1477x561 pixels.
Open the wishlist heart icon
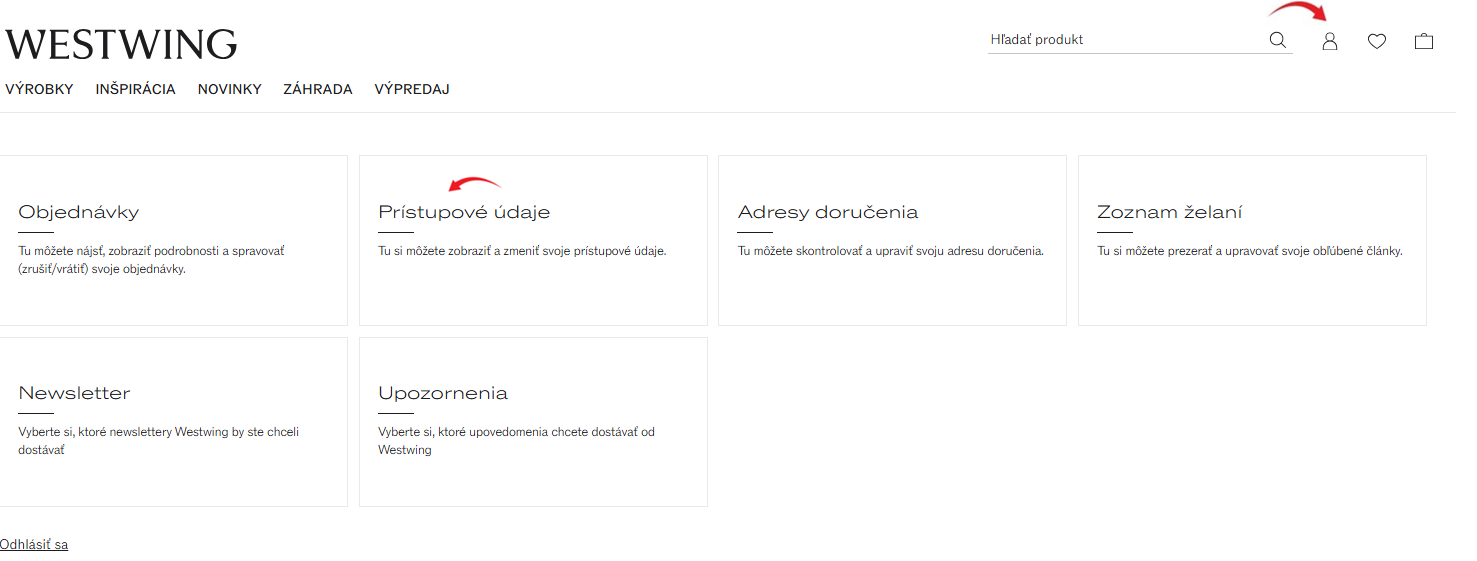point(1377,41)
